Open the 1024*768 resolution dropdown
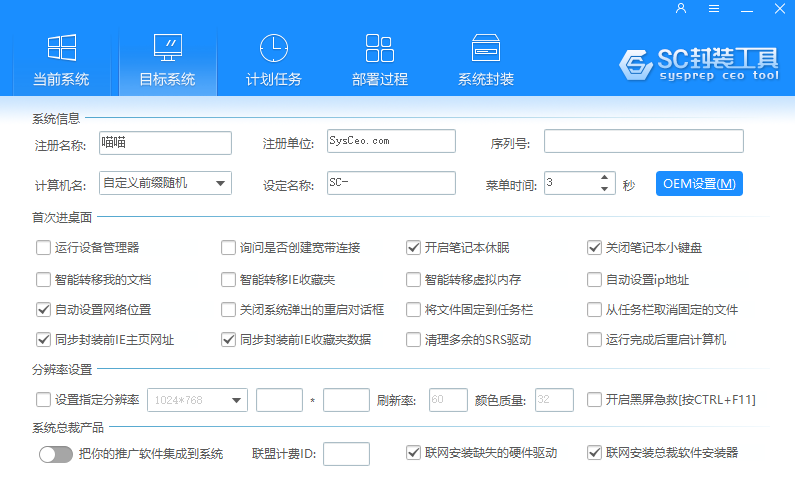The image size is (795, 498). pyautogui.click(x=238, y=400)
